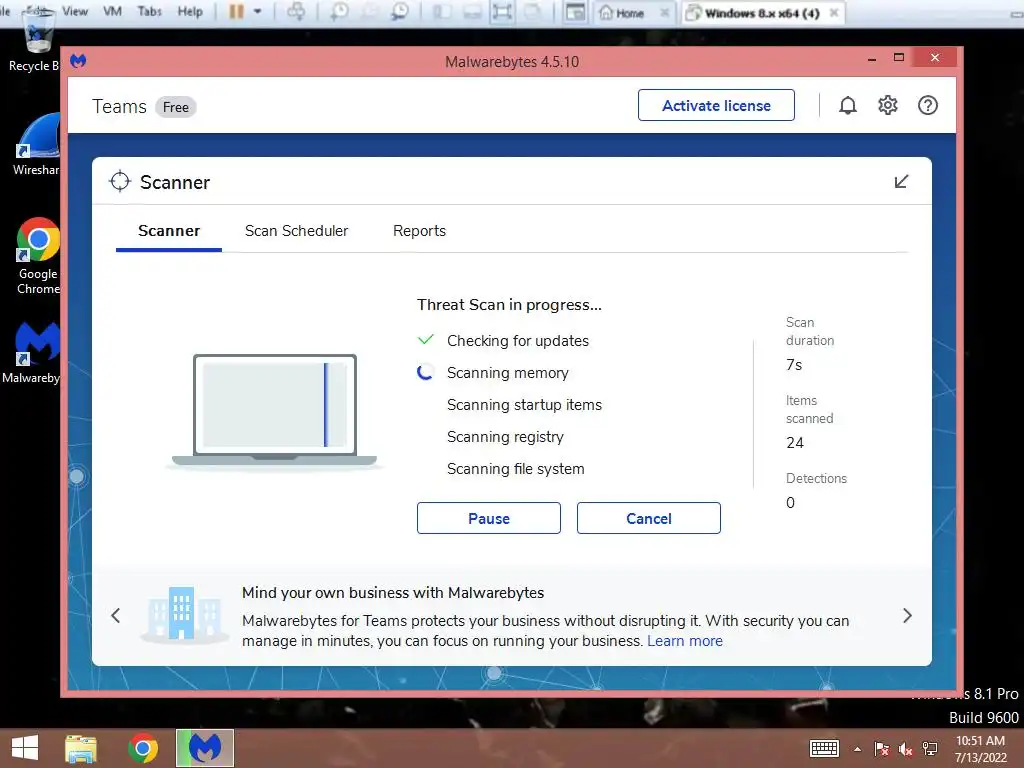Close the VMware Home tab
The image size is (1024, 768).
(664, 12)
